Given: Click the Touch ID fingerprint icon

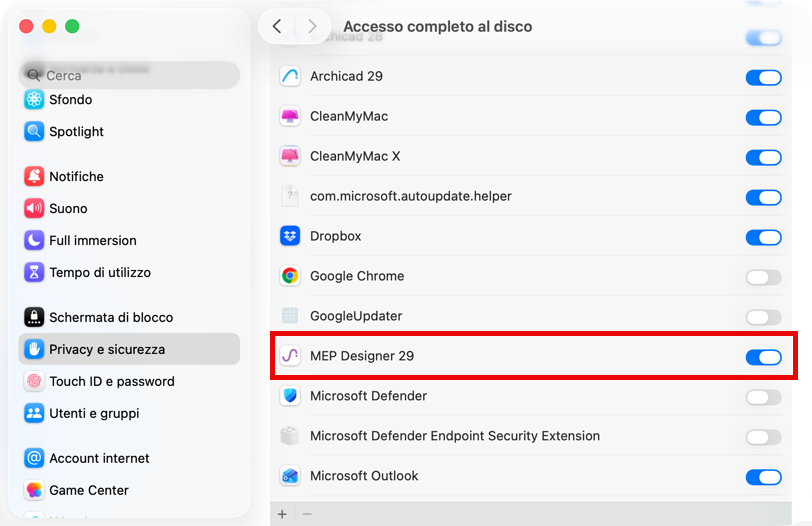Looking at the screenshot, I should (x=34, y=381).
